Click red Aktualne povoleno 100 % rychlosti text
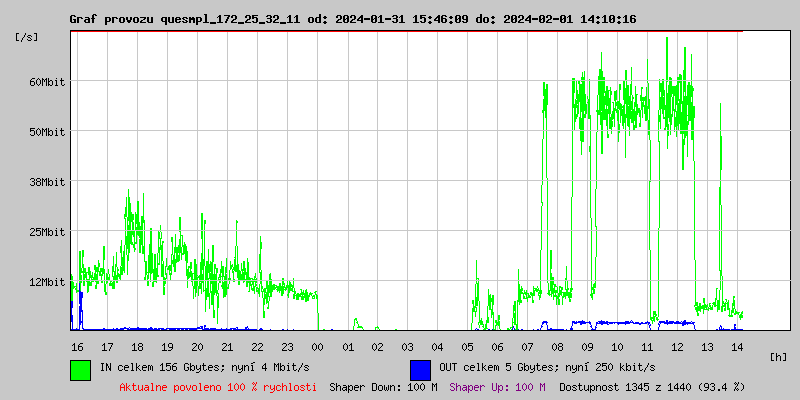Screen dimensions: 800x400 click(218, 387)
